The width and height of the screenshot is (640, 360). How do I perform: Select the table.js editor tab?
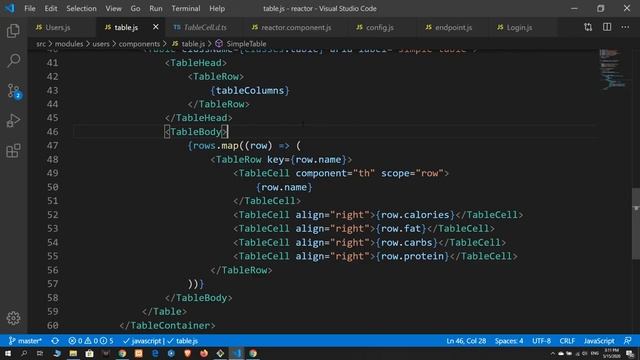(126, 27)
